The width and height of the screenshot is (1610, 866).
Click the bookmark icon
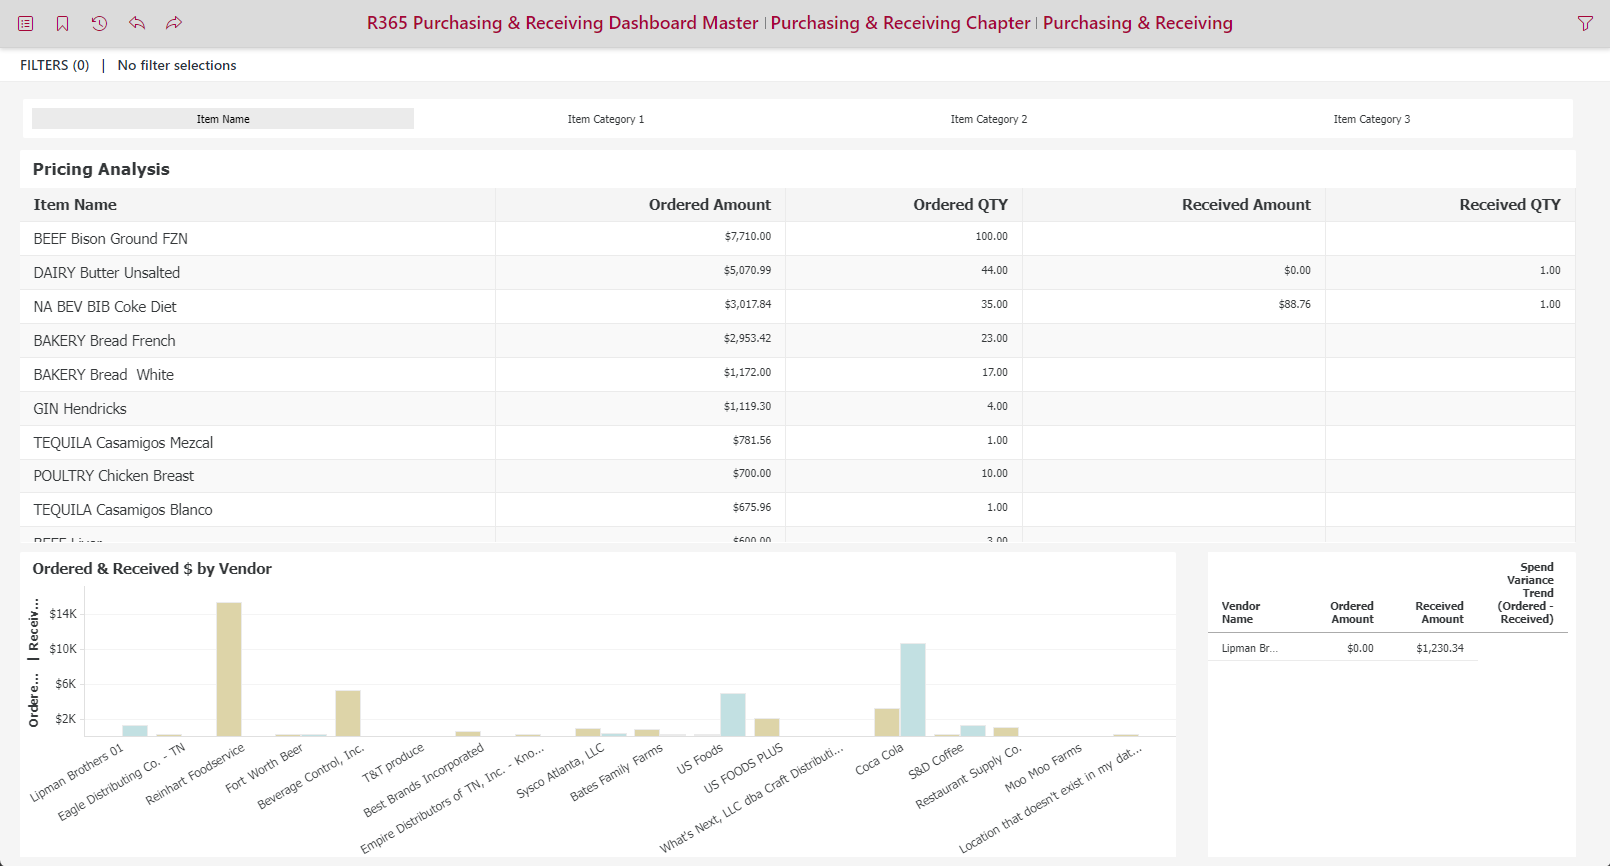click(62, 23)
